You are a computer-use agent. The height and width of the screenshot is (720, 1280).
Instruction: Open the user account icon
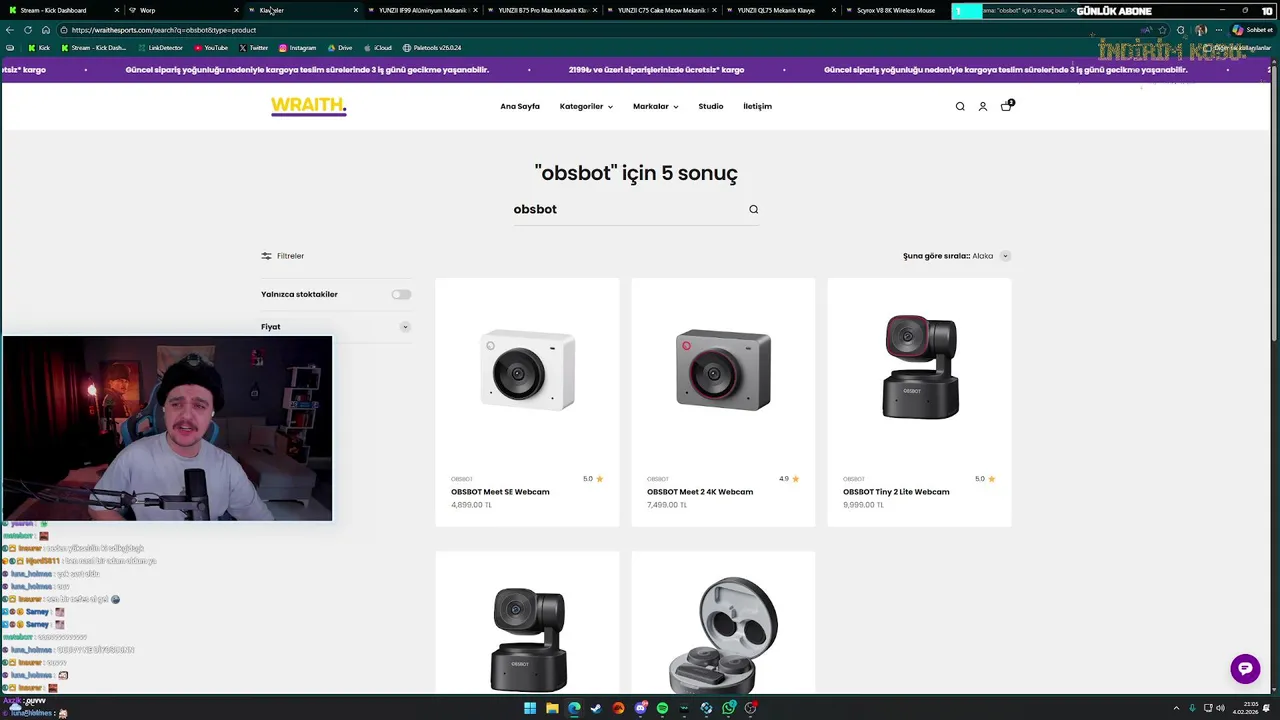pyautogui.click(x=983, y=106)
